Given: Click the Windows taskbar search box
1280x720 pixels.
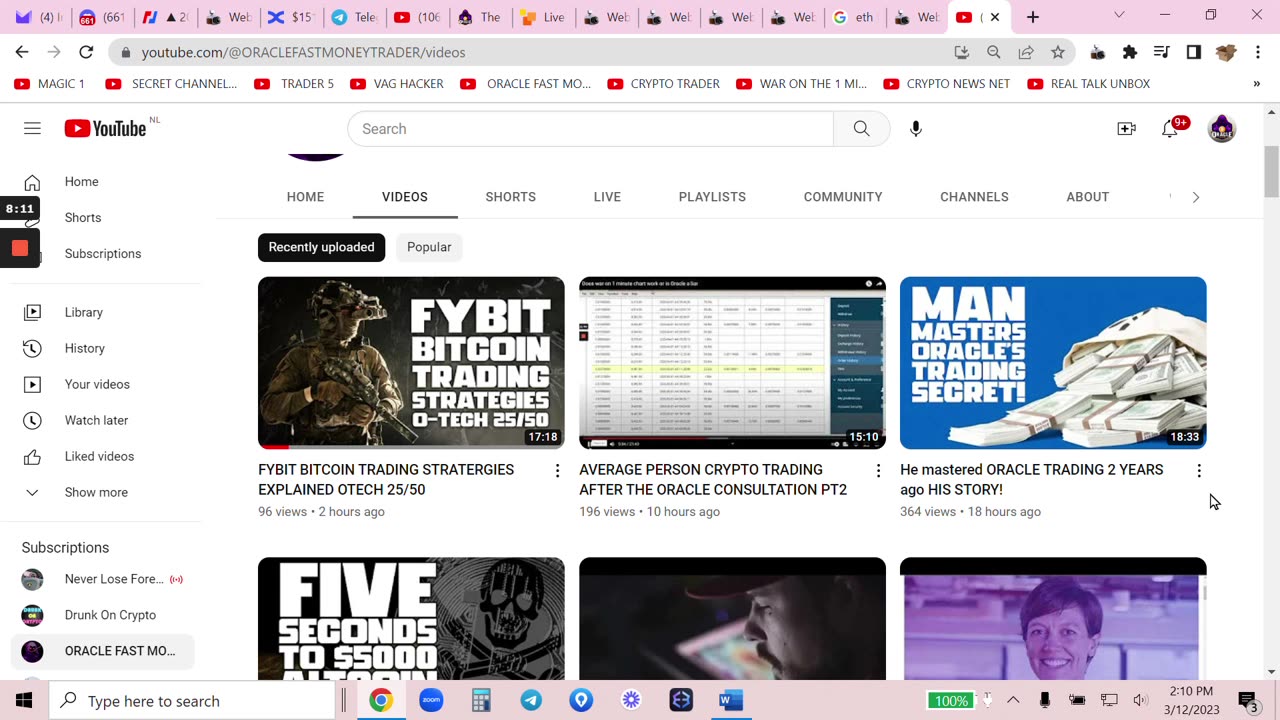Looking at the screenshot, I should 193,700.
